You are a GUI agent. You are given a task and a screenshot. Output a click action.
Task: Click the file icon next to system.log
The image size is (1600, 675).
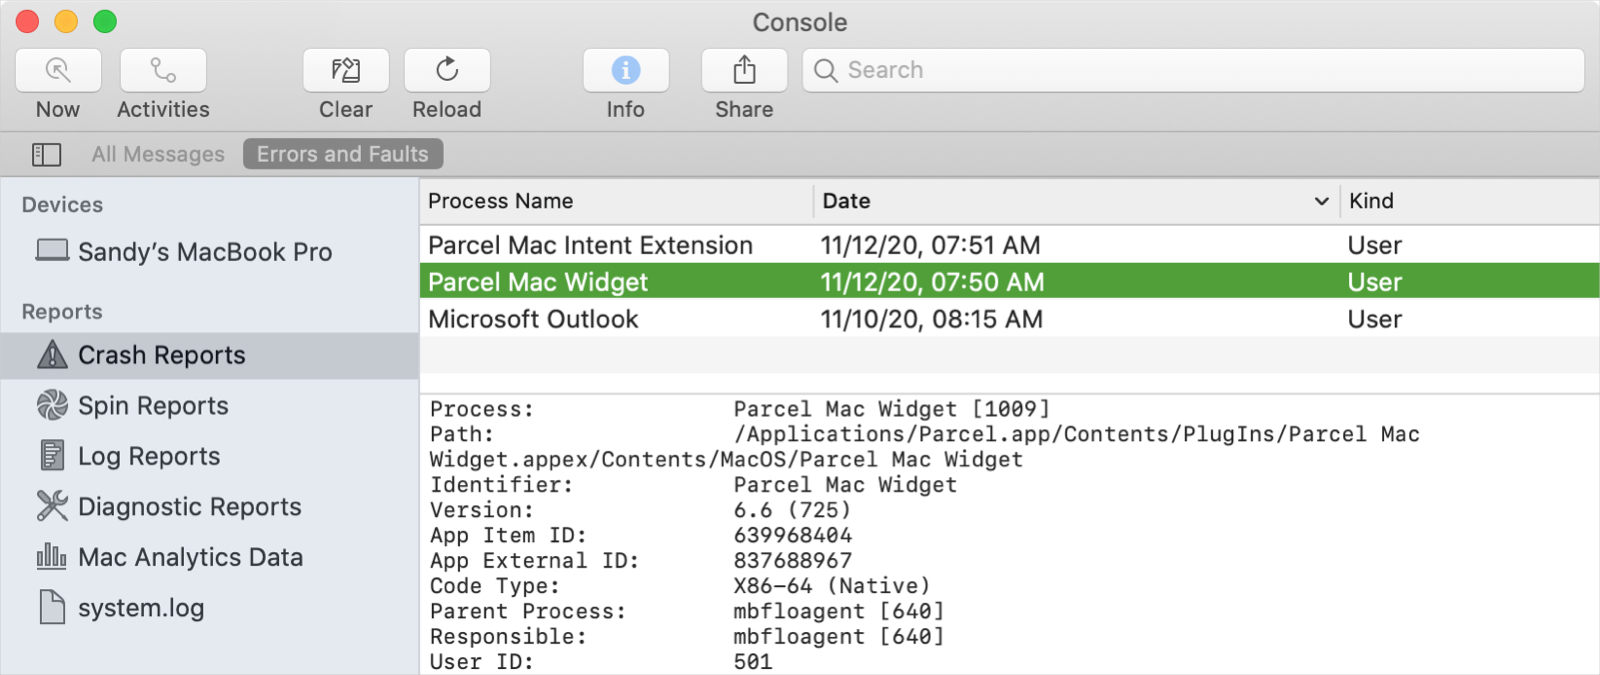52,607
